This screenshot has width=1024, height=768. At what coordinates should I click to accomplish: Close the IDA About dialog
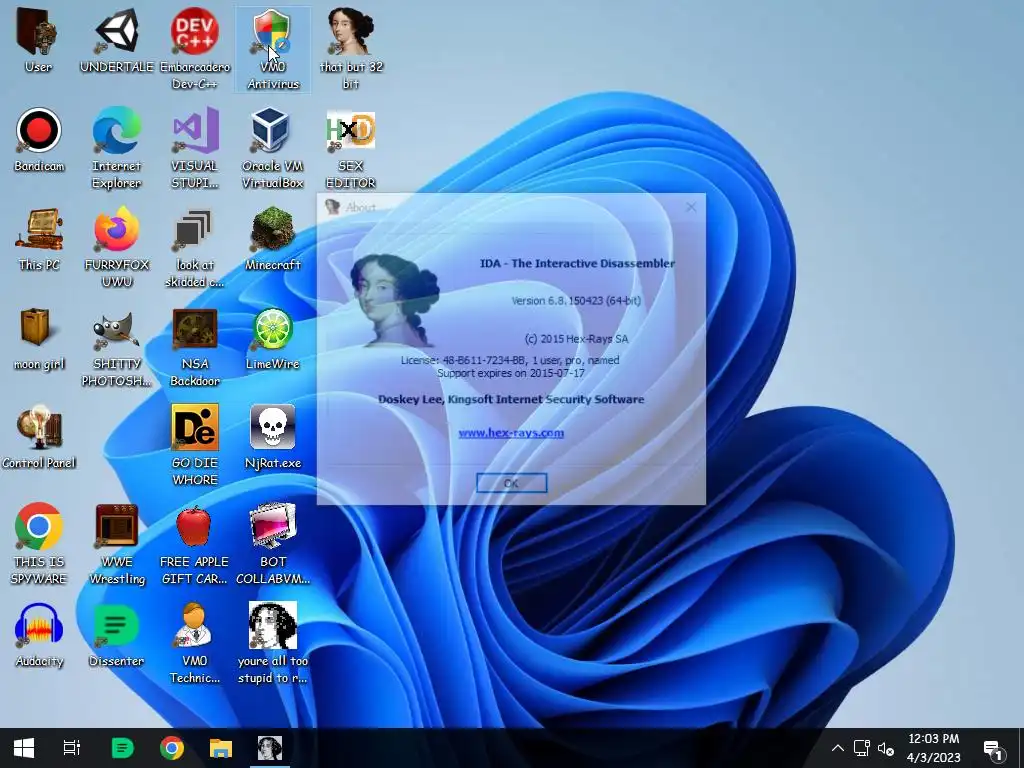click(691, 207)
